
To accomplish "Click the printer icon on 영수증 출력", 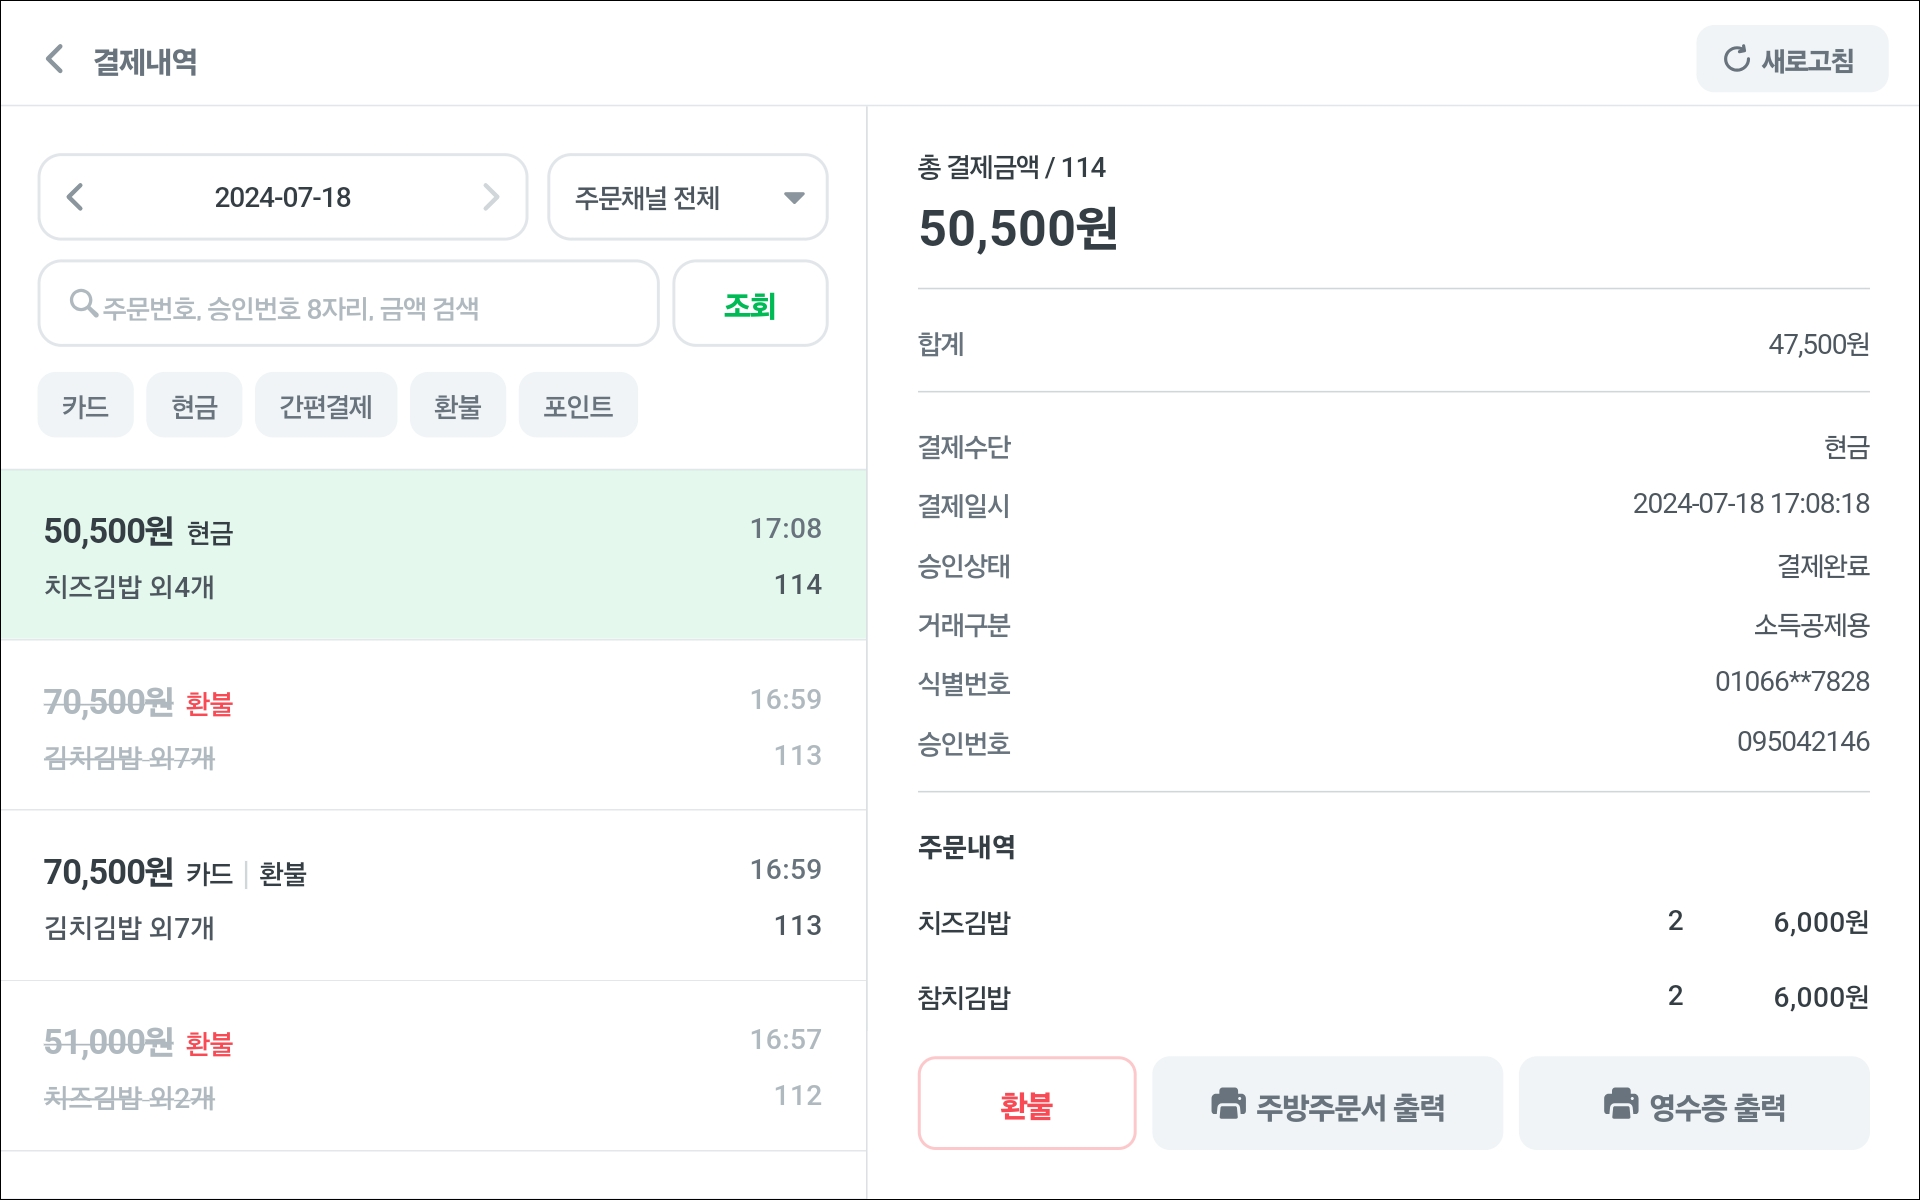I will pos(1621,1104).
